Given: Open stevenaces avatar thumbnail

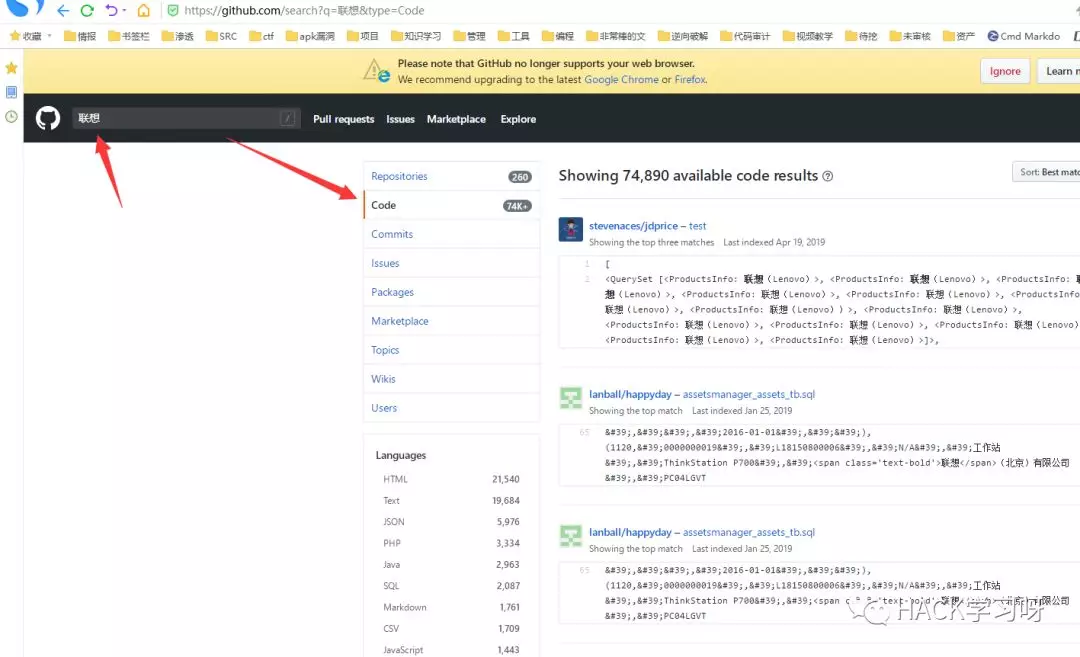Looking at the screenshot, I should coord(570,229).
